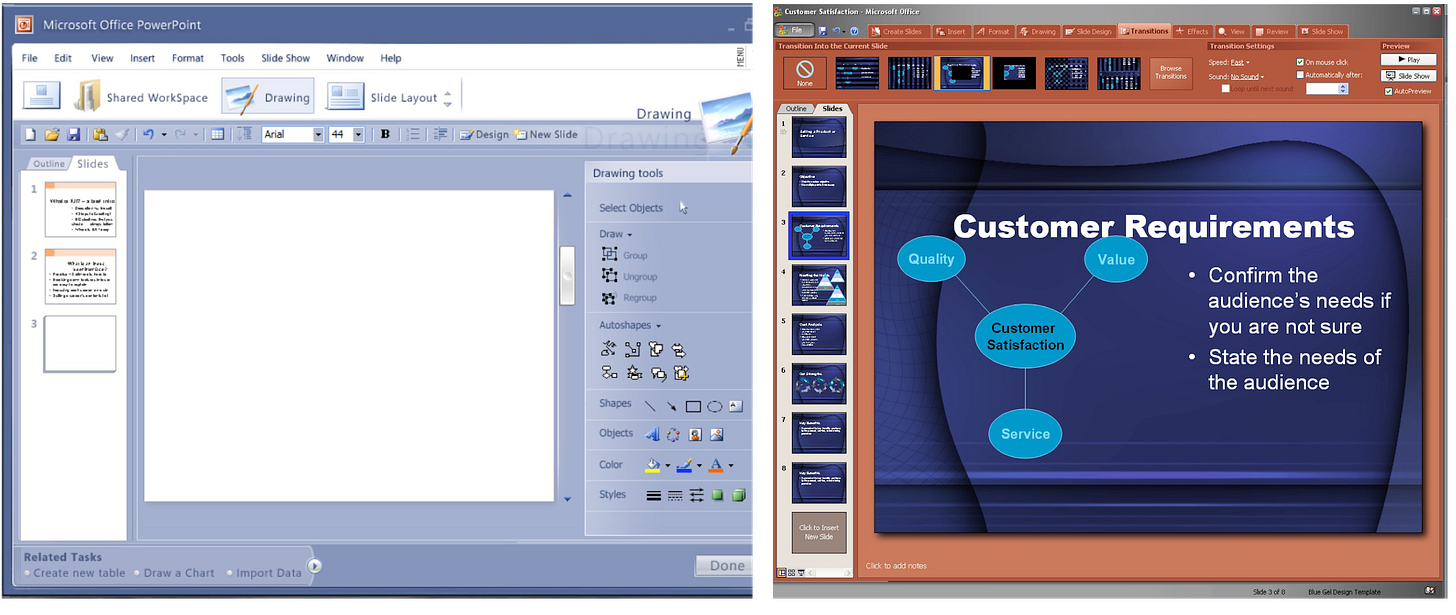
Task: Click the fill color paint bucket swatch
Action: click(653, 465)
